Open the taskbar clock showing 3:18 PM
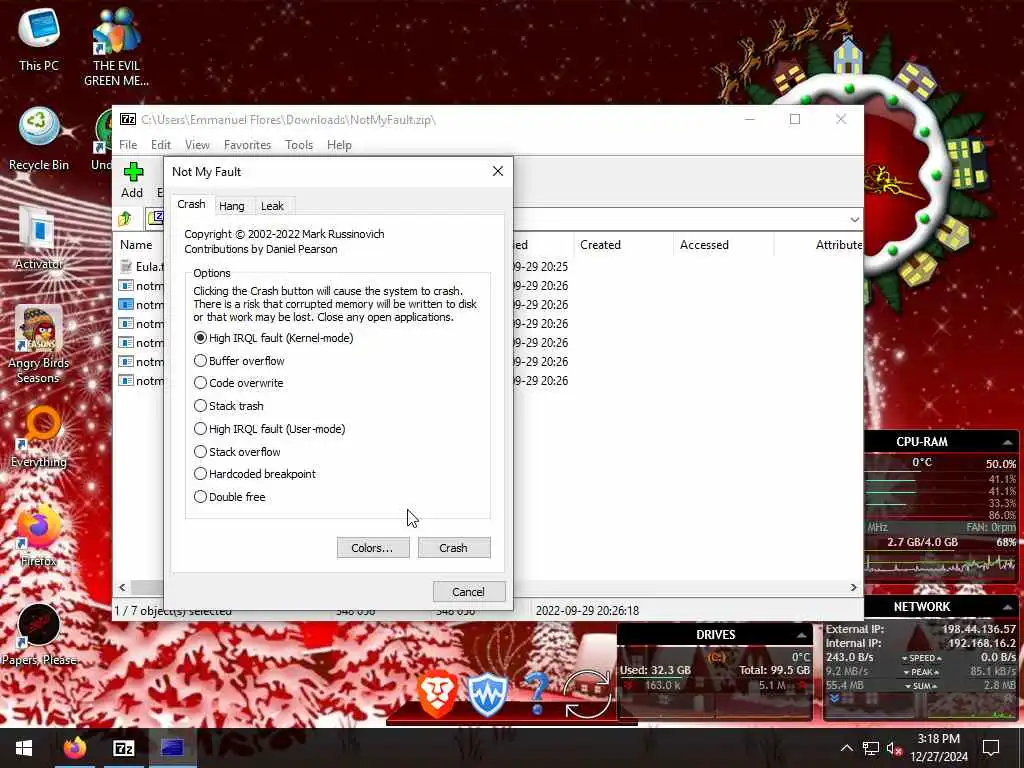Viewport: 1024px width, 768px height. point(938,748)
